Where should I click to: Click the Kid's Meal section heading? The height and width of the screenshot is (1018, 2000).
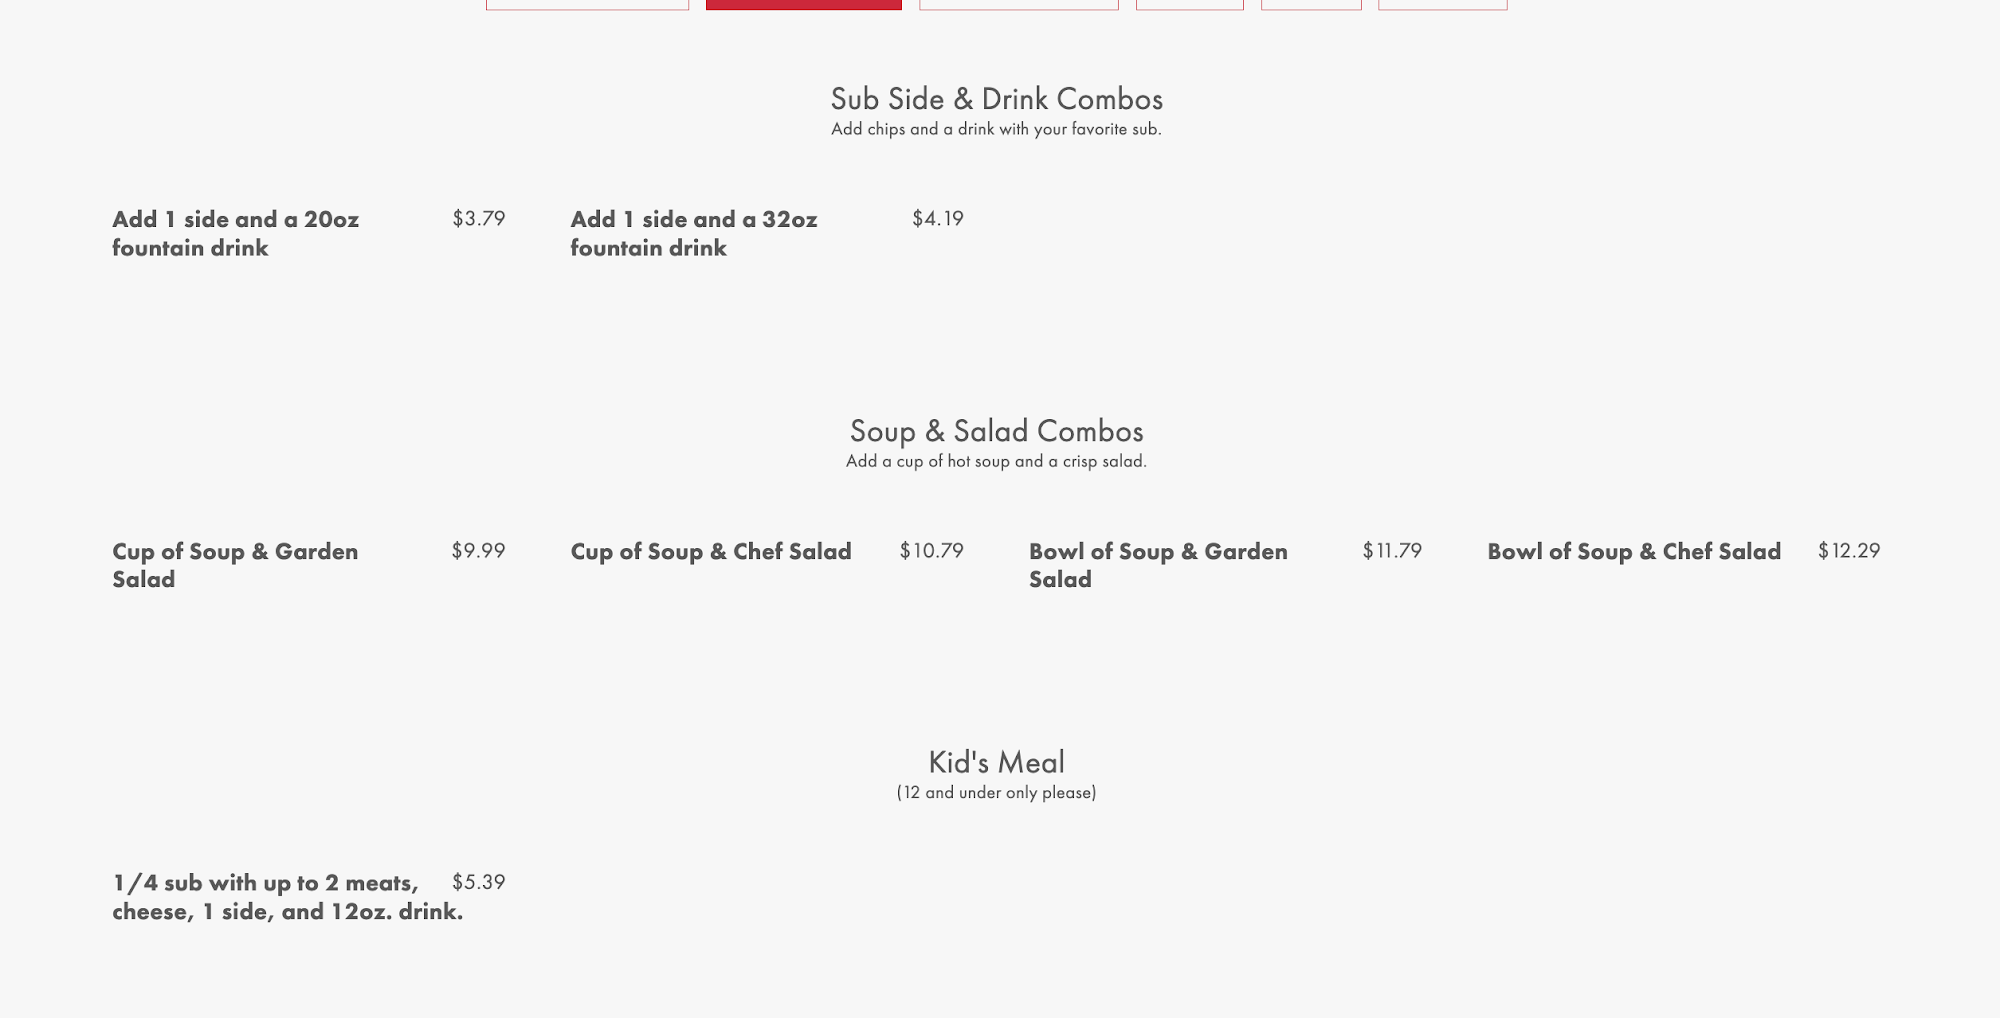click(x=997, y=762)
